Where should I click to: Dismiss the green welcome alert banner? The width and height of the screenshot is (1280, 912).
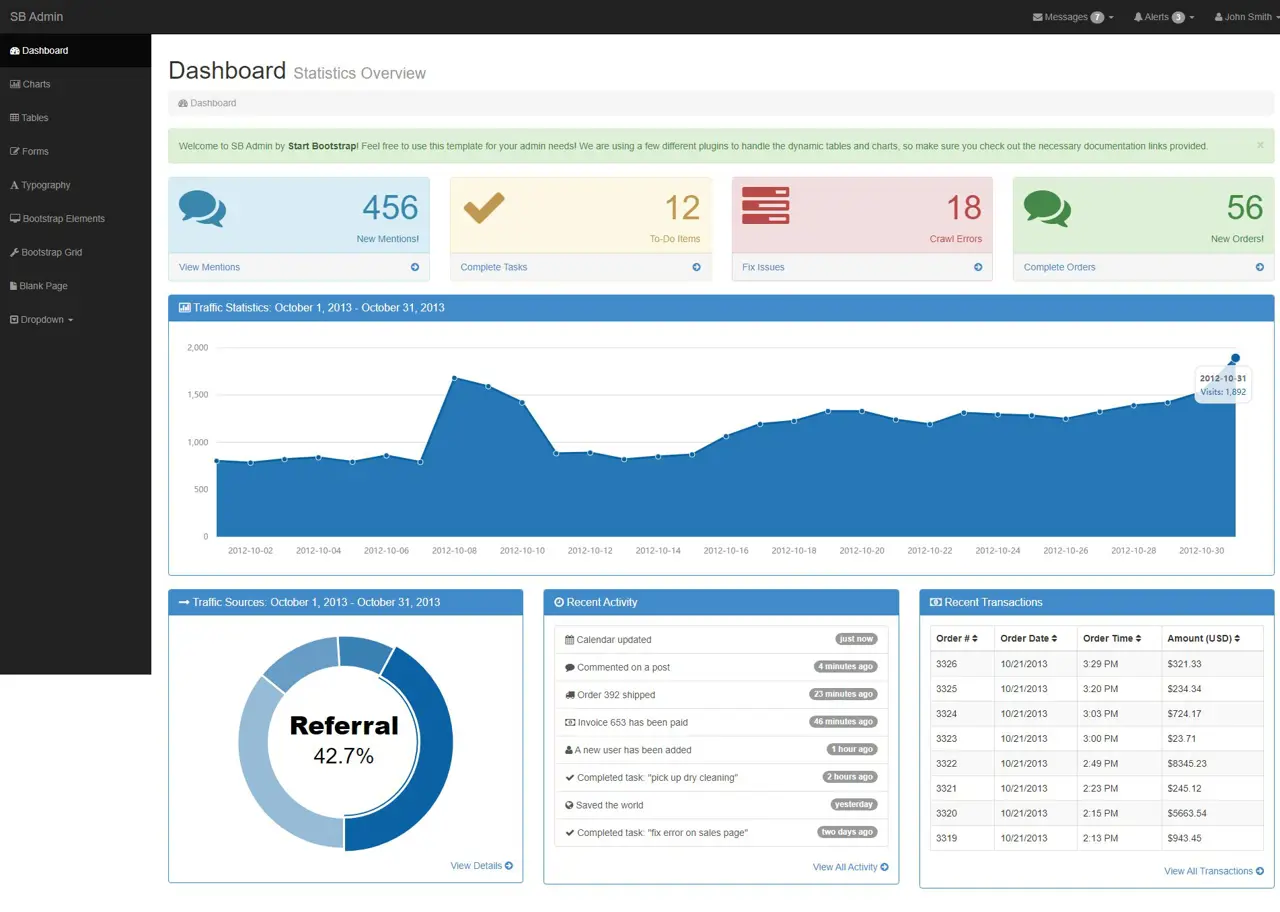(x=1260, y=145)
